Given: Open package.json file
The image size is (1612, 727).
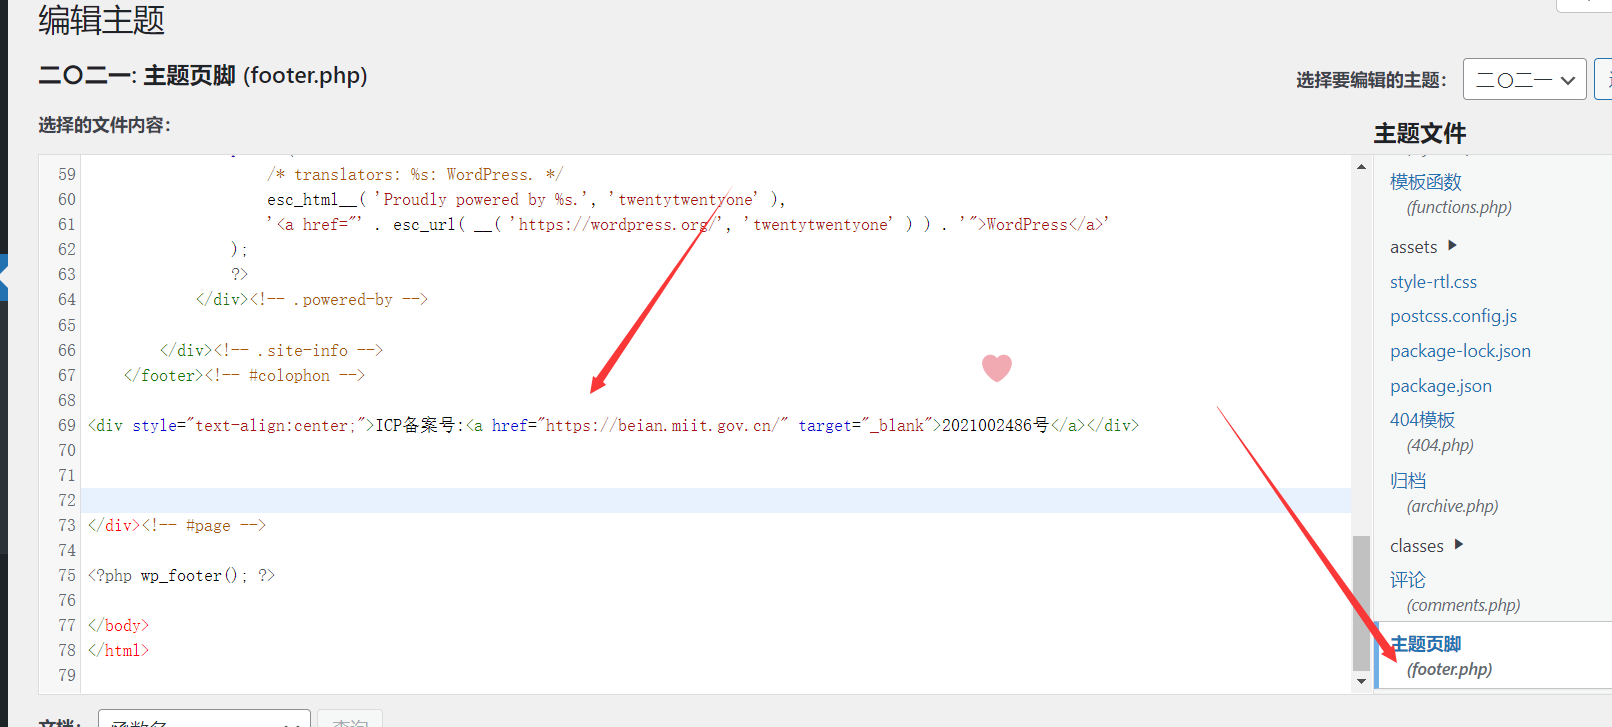Looking at the screenshot, I should [x=1440, y=386].
